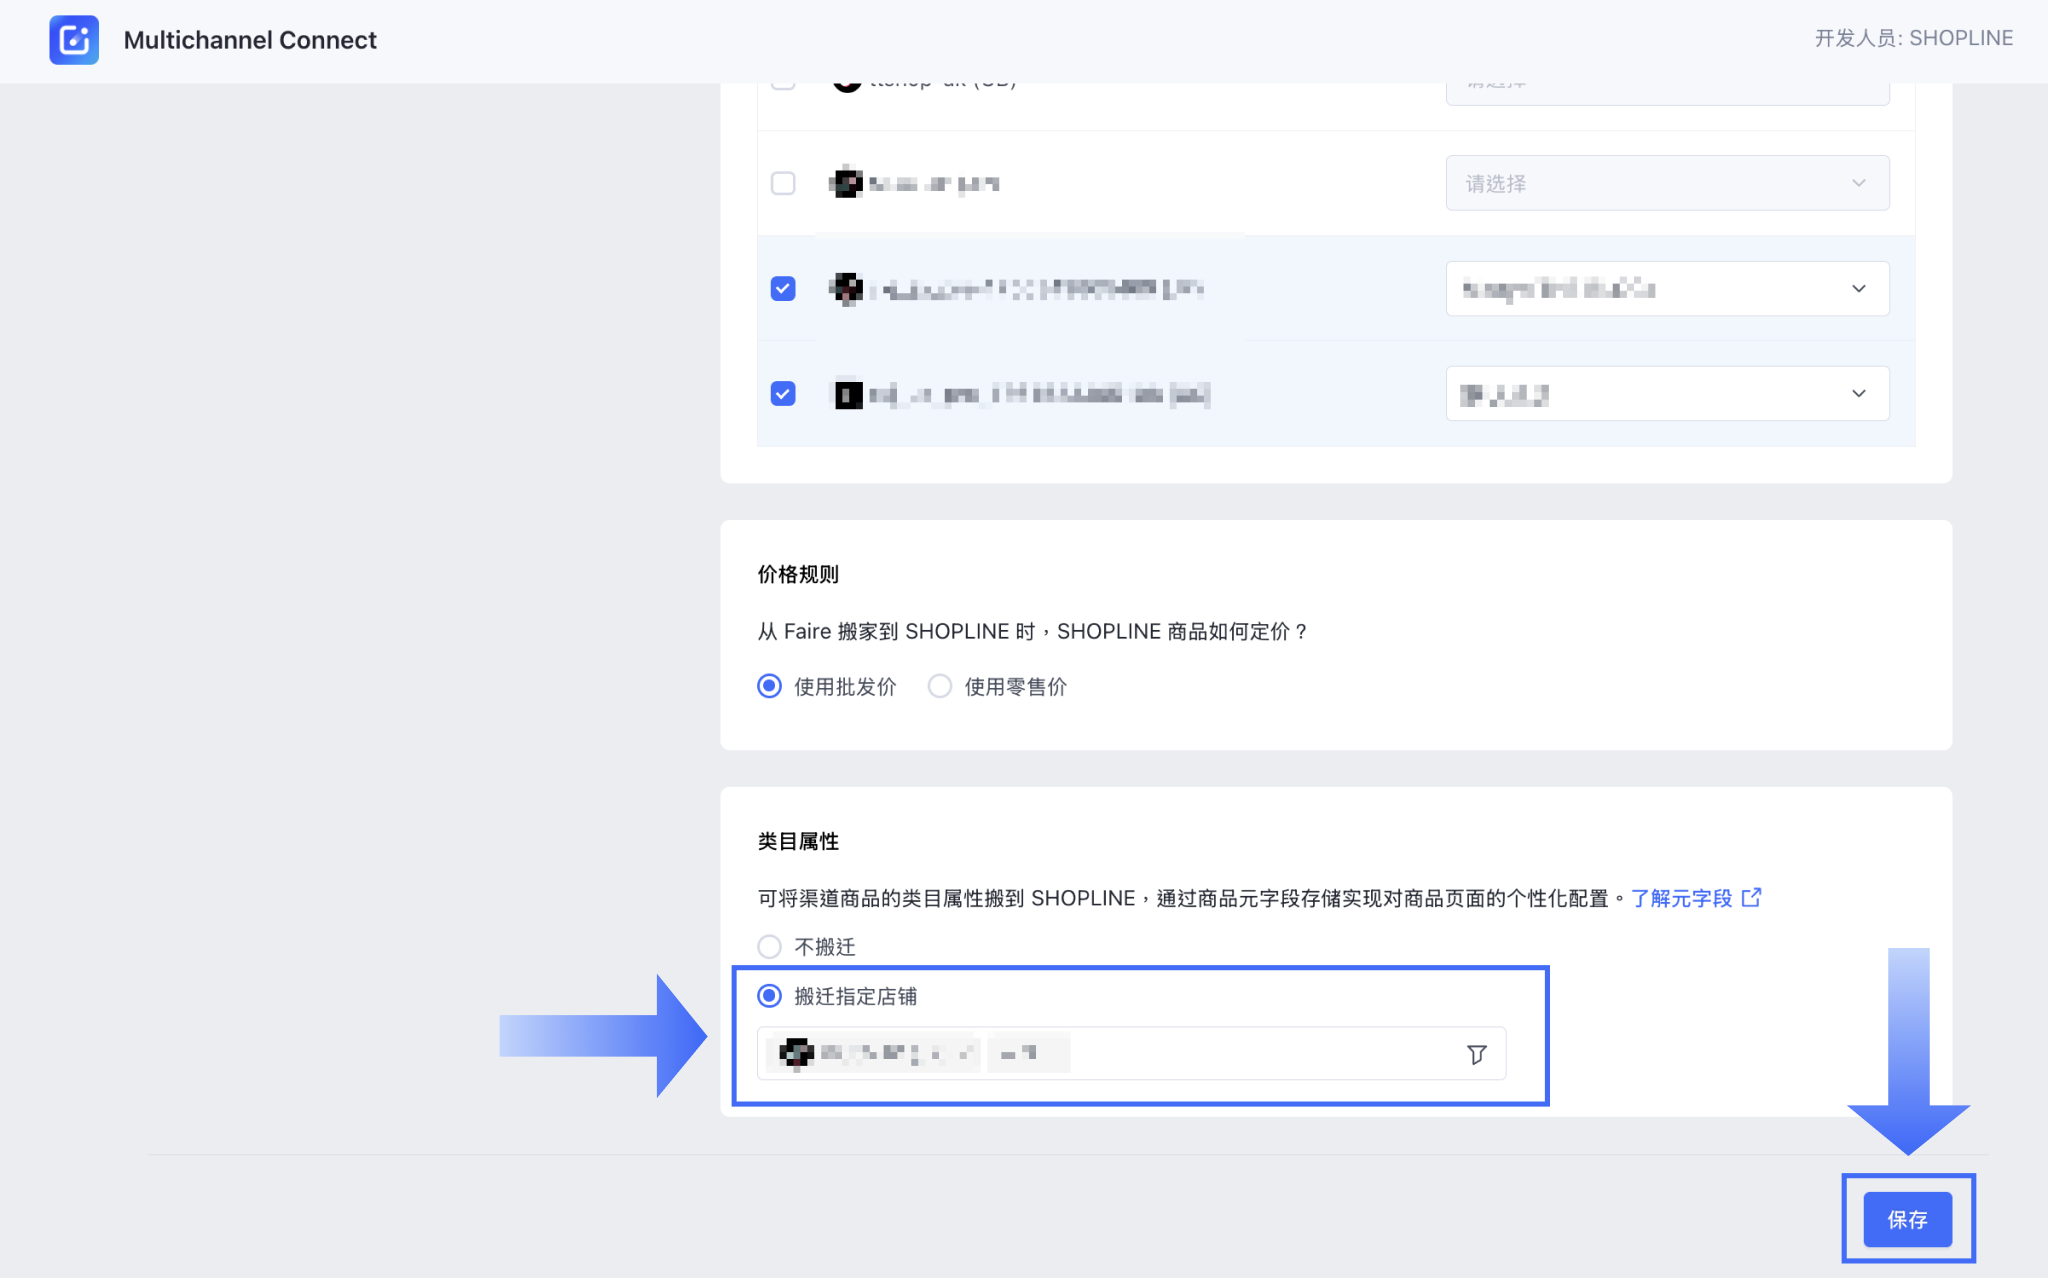Uncheck the first checked store checkbox
The image size is (2048, 1278).
tap(783, 289)
